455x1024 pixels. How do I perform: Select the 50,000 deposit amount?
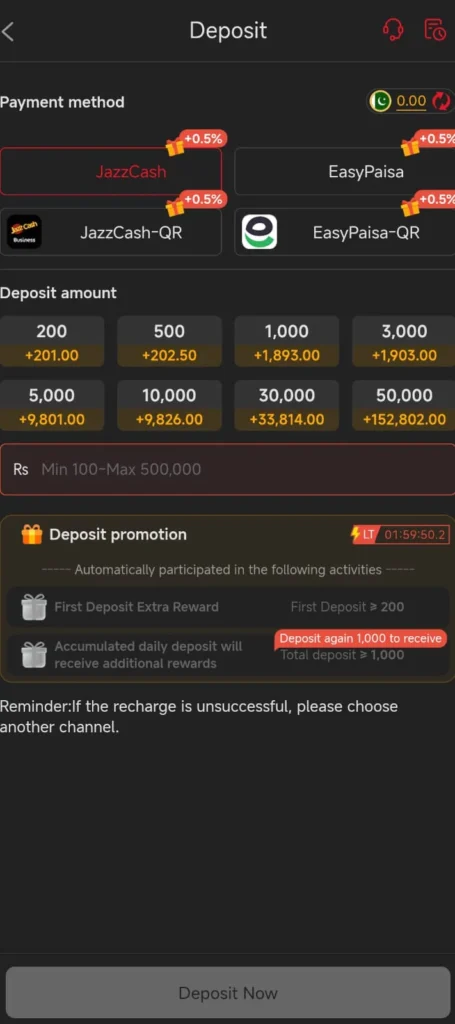click(x=403, y=406)
